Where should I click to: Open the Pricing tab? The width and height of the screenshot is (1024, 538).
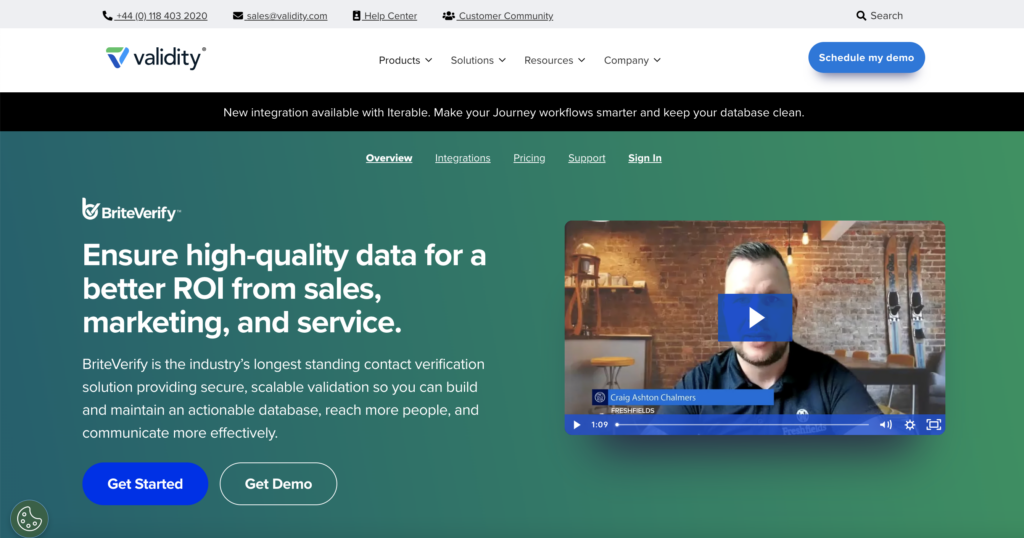coord(529,158)
